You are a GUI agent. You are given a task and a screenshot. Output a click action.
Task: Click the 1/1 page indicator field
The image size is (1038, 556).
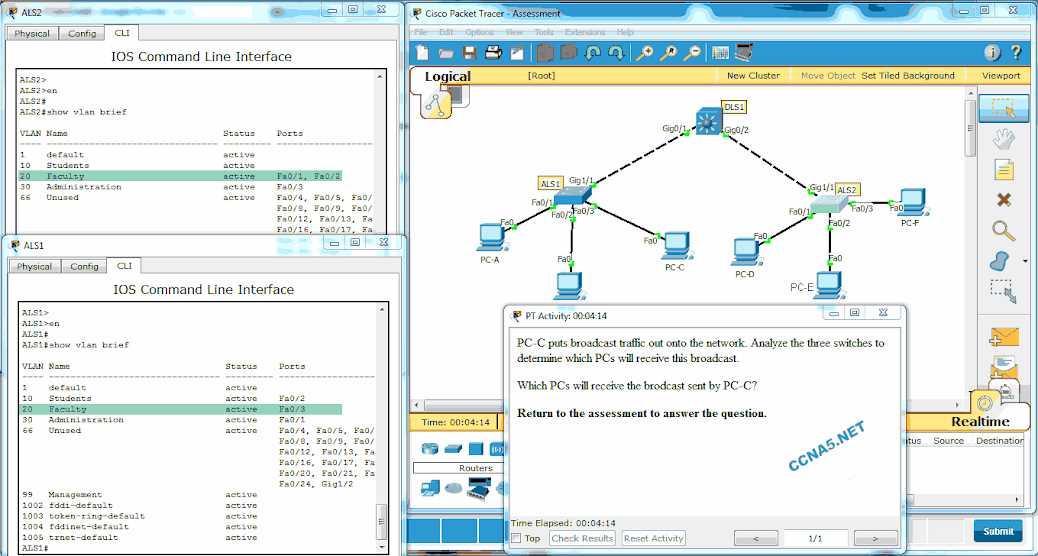(x=816, y=539)
